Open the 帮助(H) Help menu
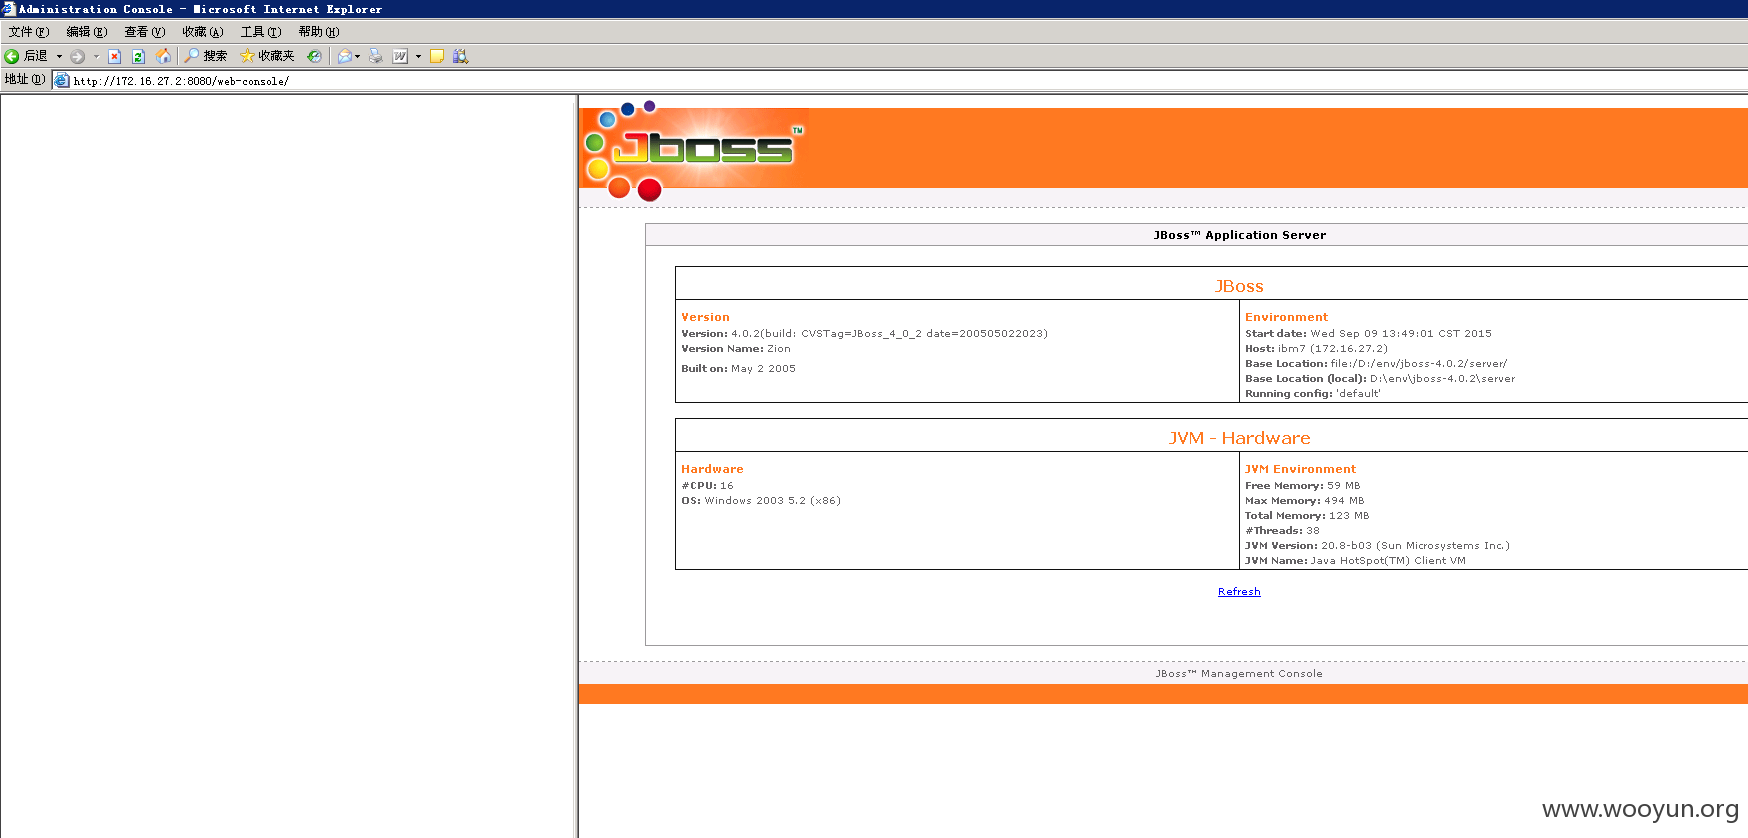Viewport: 1748px width, 838px height. 319,32
